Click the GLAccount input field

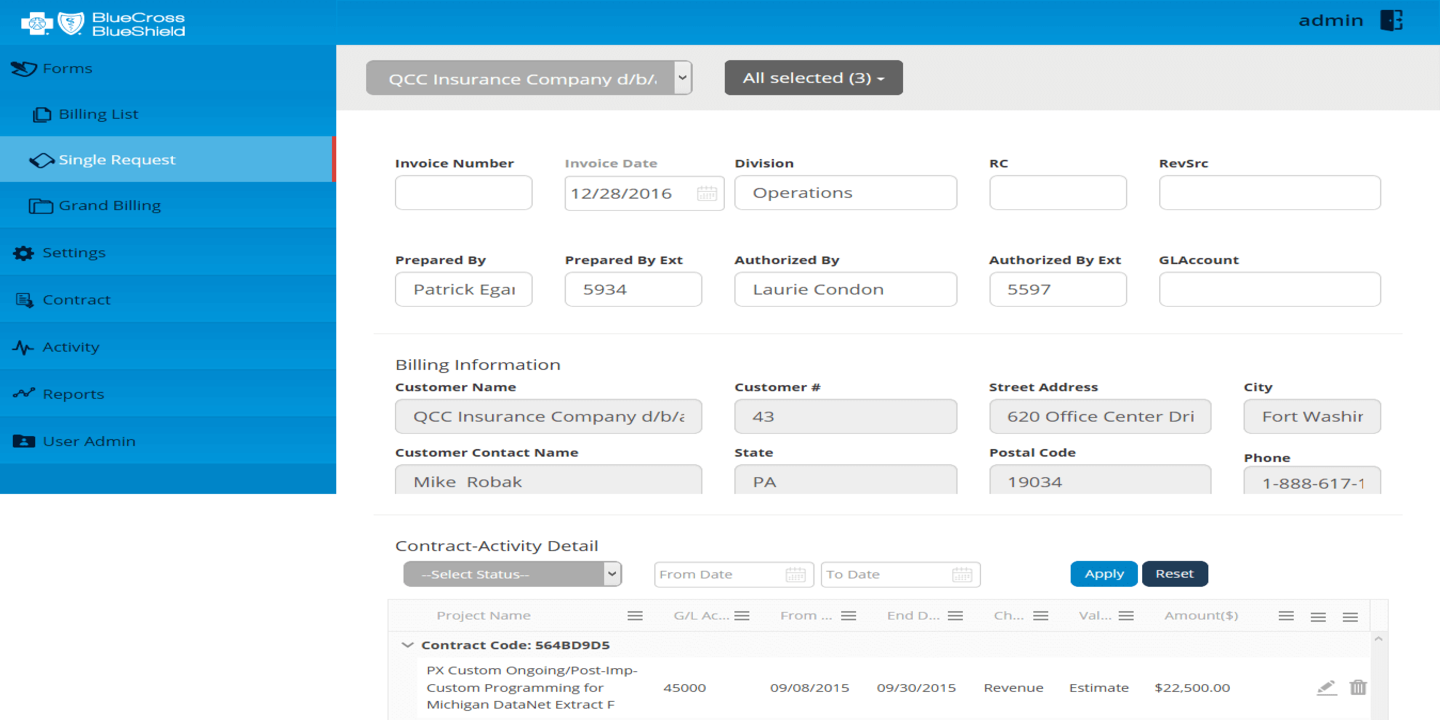(x=1270, y=289)
